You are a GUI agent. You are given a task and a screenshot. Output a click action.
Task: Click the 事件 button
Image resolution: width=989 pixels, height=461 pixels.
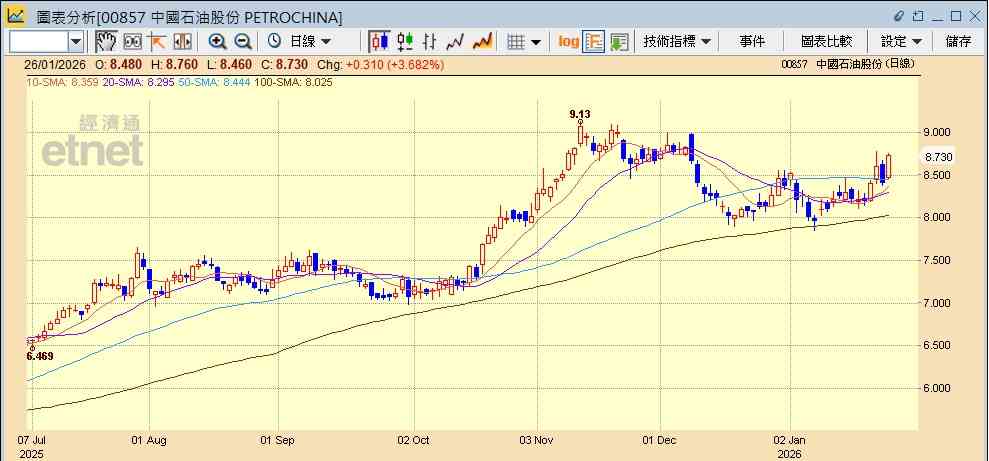coord(752,42)
